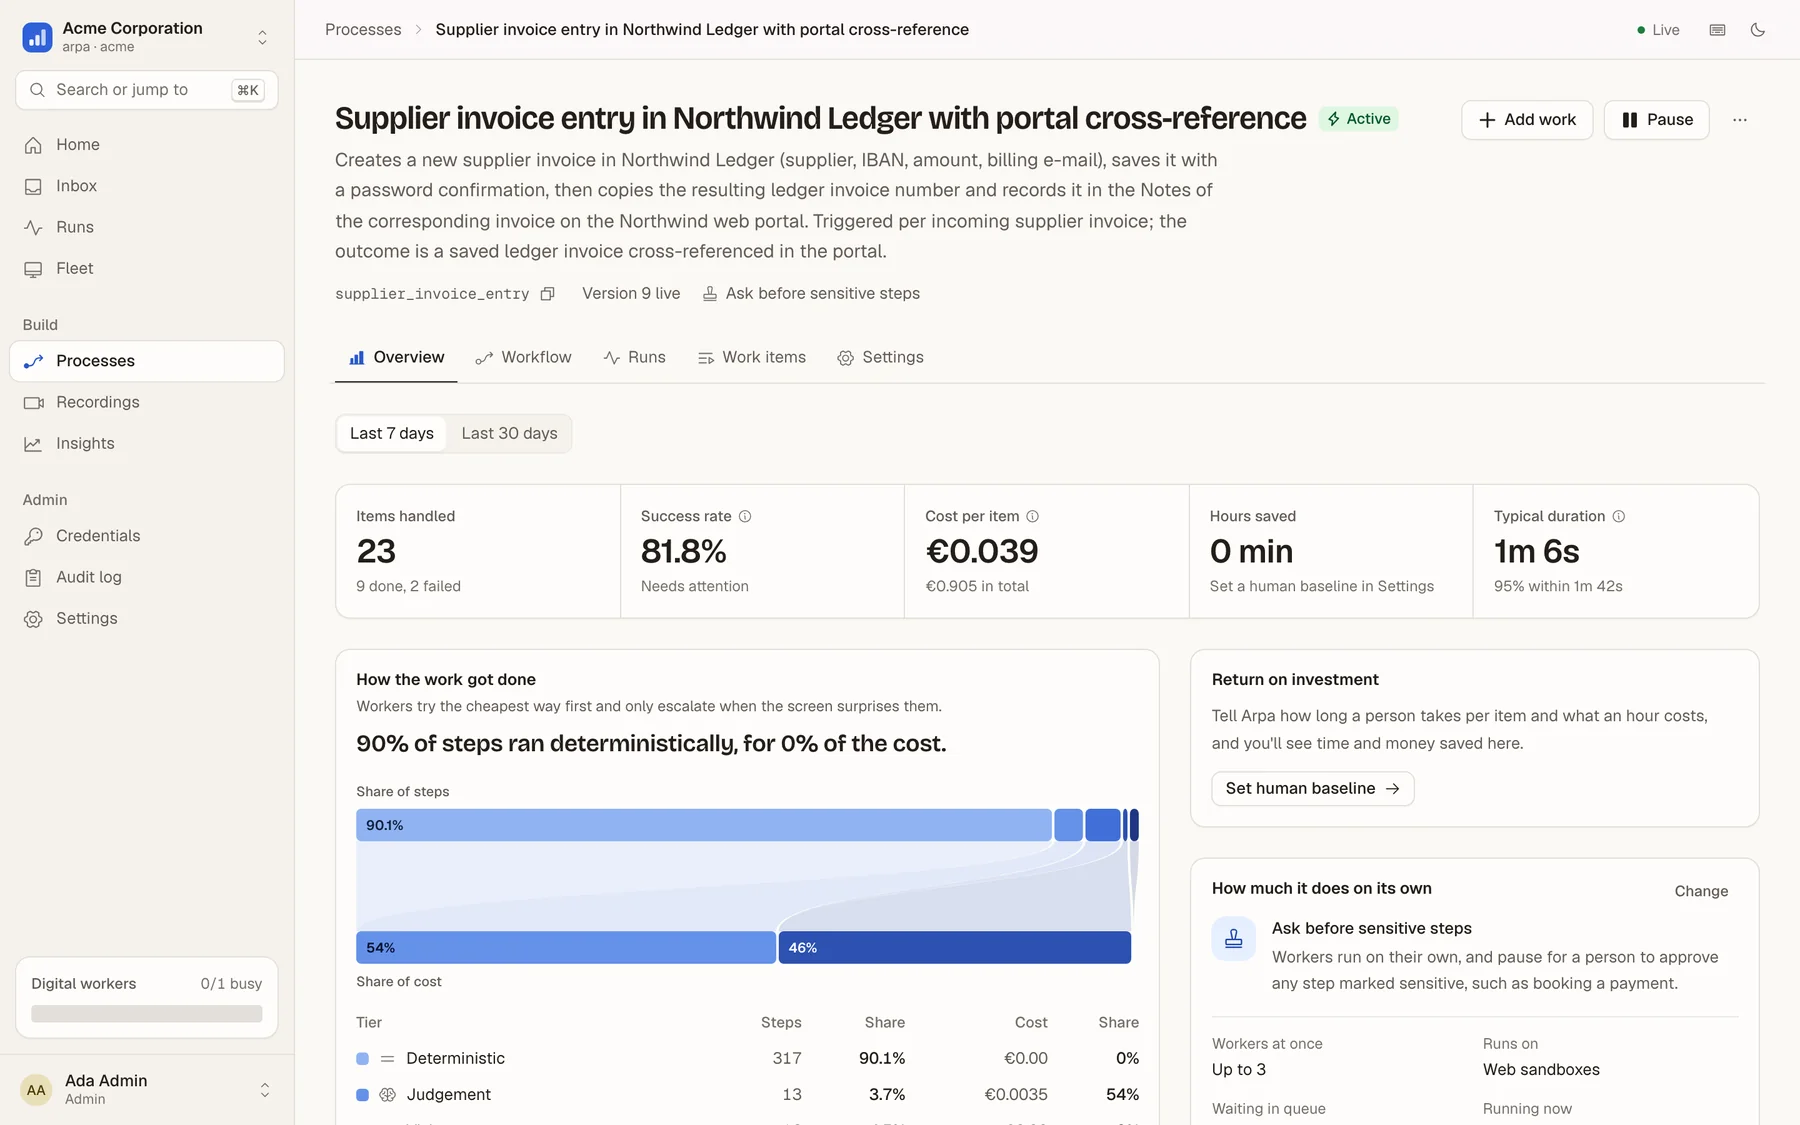This screenshot has width=1800, height=1125.
Task: Copy the supplier_invoice_entry identifier icon
Action: tap(547, 294)
